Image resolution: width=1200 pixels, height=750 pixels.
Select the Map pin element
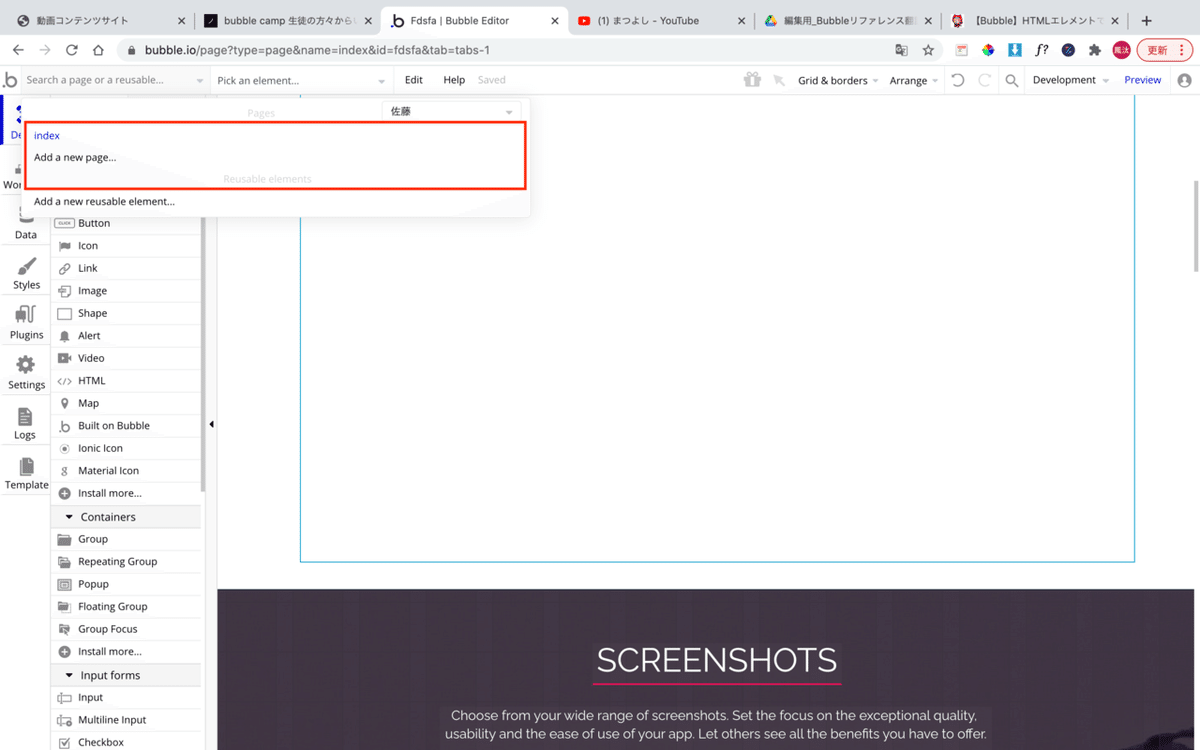(126, 403)
